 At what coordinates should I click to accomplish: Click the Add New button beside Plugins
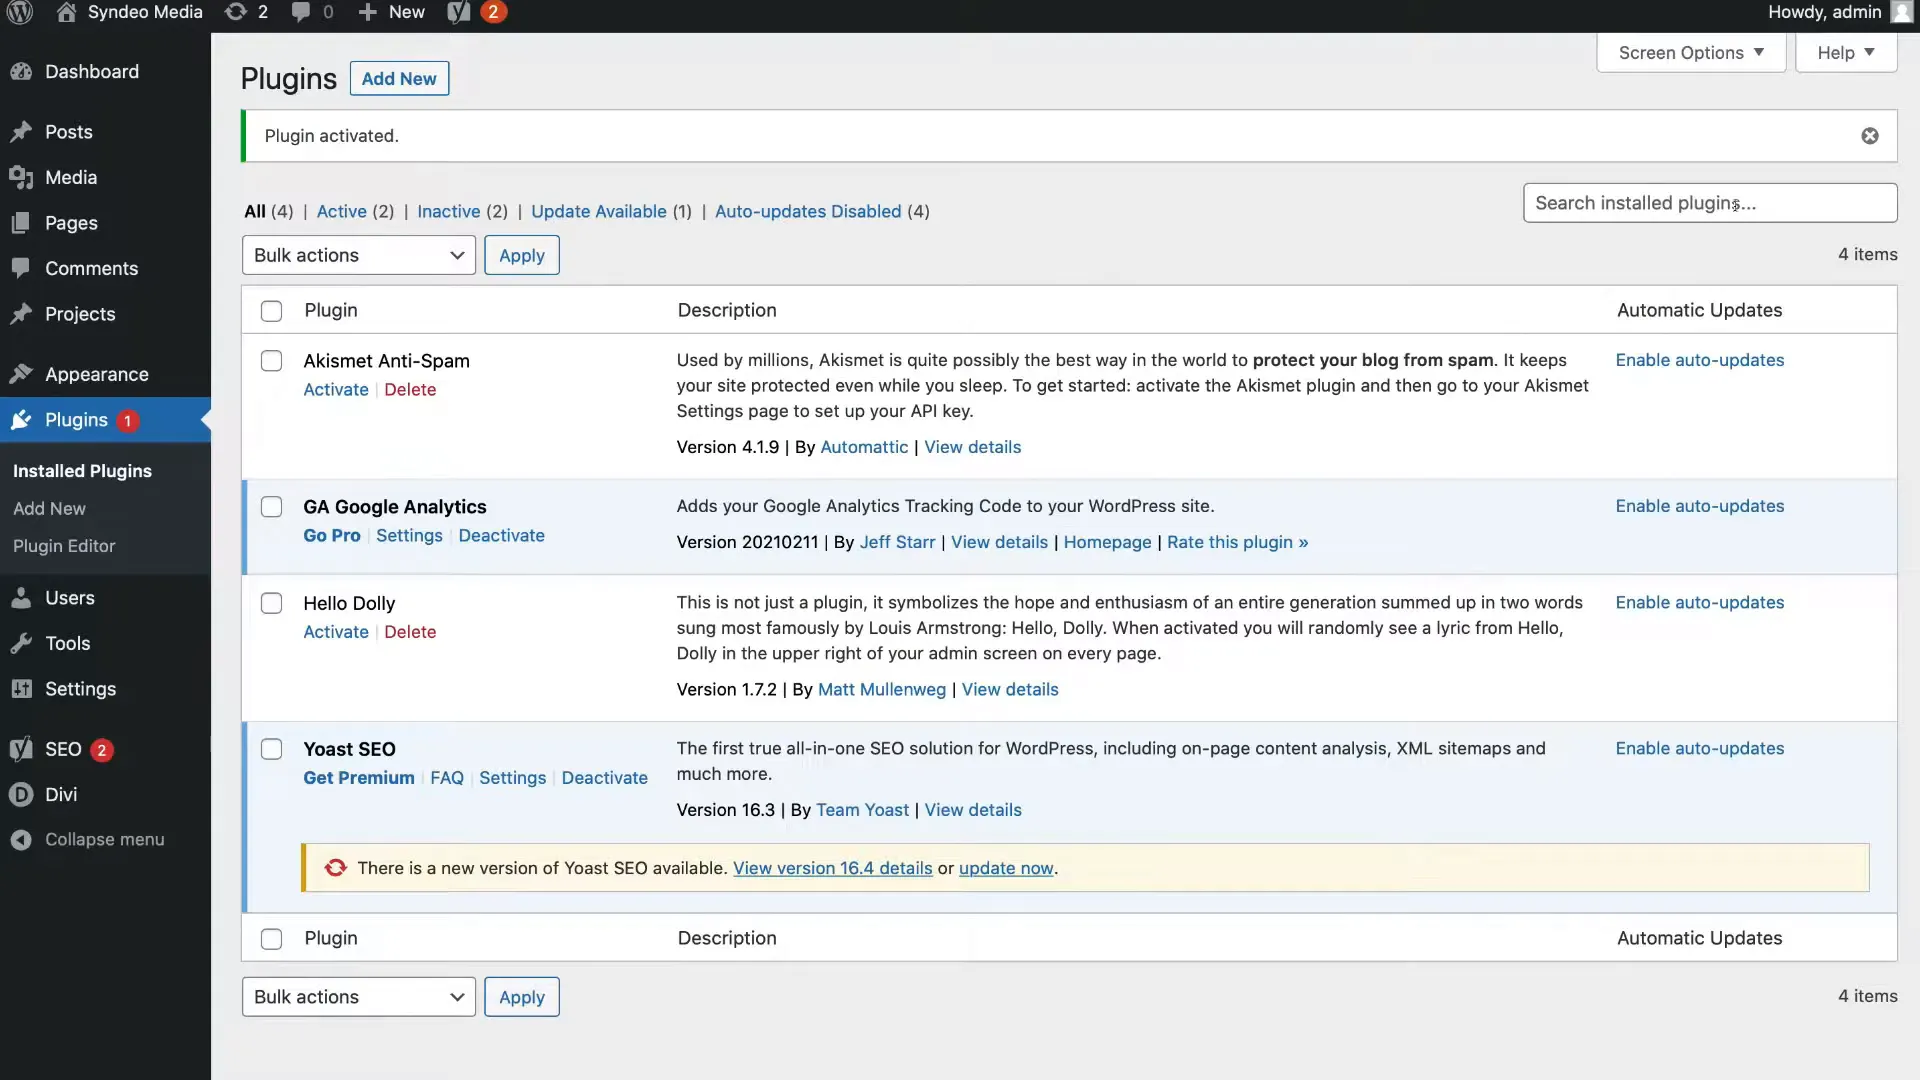tap(399, 78)
